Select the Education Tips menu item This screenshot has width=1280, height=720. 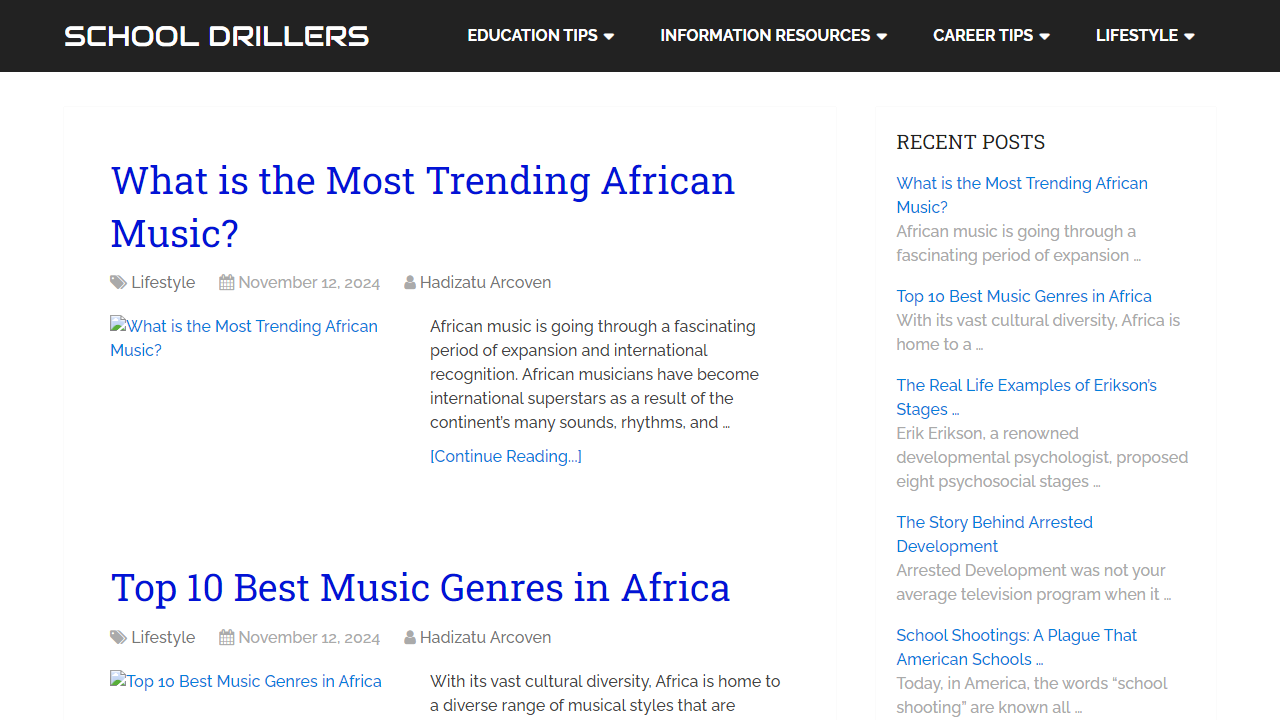click(532, 35)
